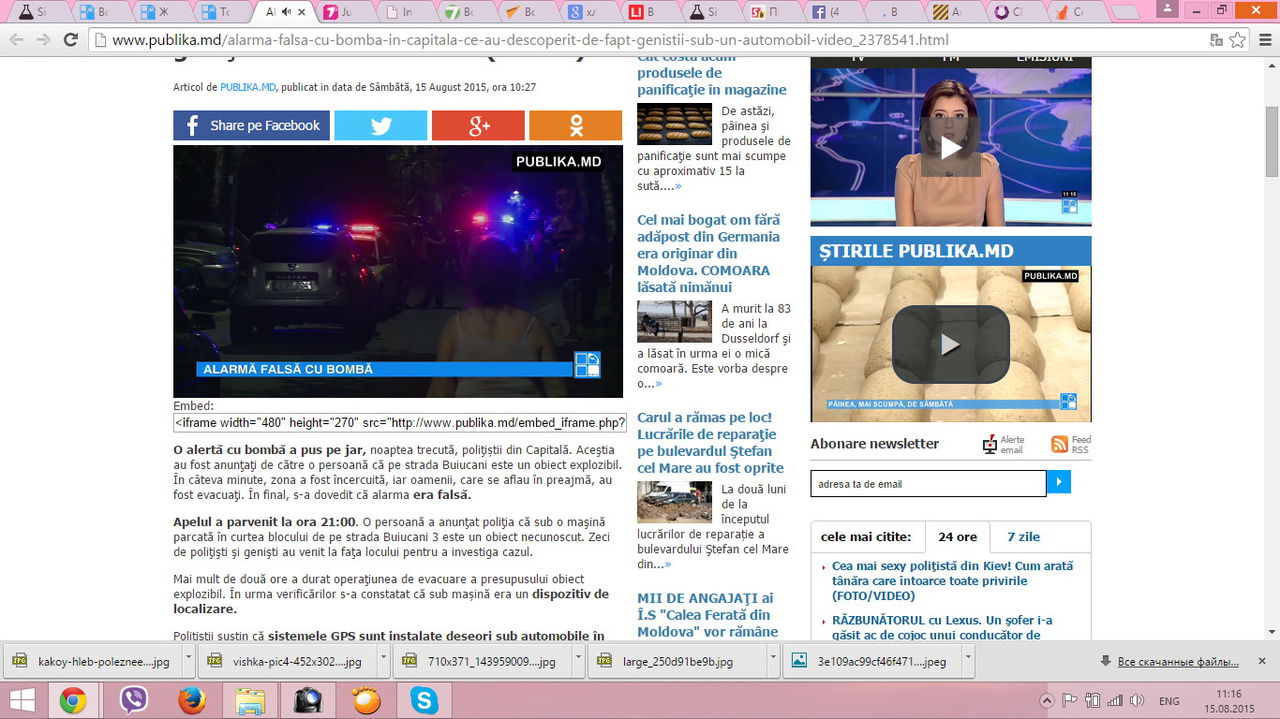Click the bomb alarm video player
This screenshot has height=719, width=1280.
[398, 271]
